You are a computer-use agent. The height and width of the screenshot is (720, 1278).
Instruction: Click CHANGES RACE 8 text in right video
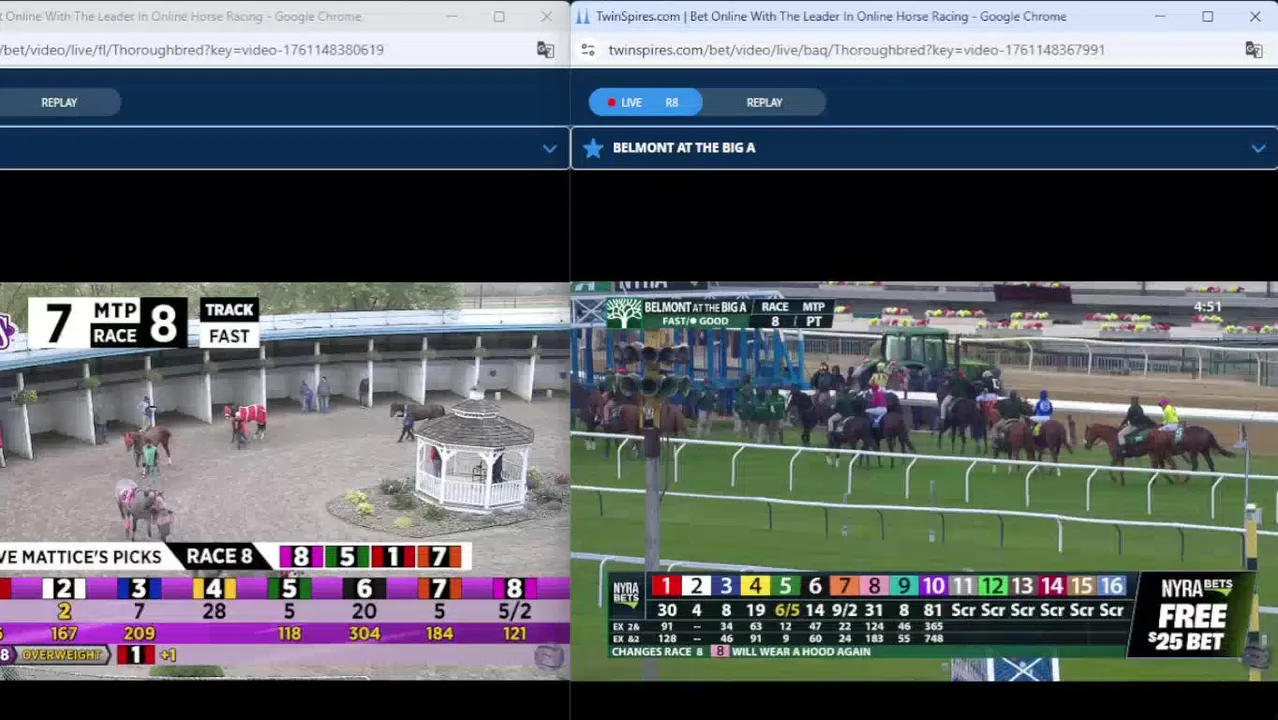click(657, 651)
